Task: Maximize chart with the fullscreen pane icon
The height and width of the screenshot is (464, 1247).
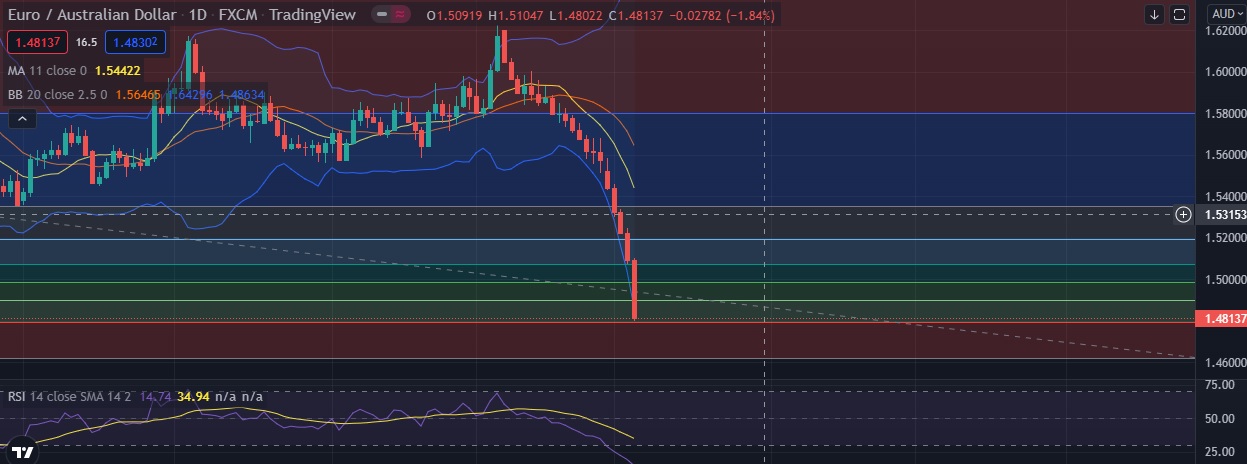Action: tap(1179, 14)
